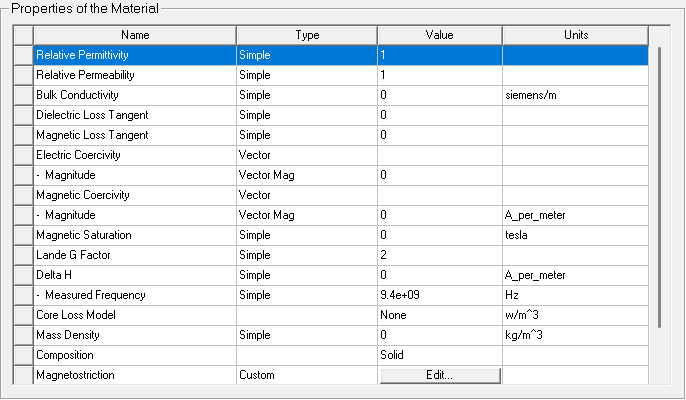Select the Magnetic Loss Tangent row name
This screenshot has width=686, height=400.
click(135, 135)
